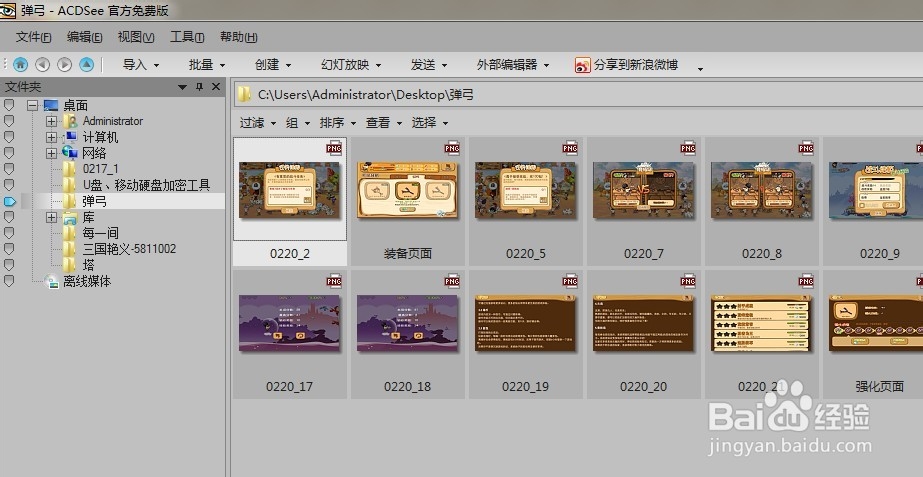Open the 创建 dropdown

[x=273, y=65]
